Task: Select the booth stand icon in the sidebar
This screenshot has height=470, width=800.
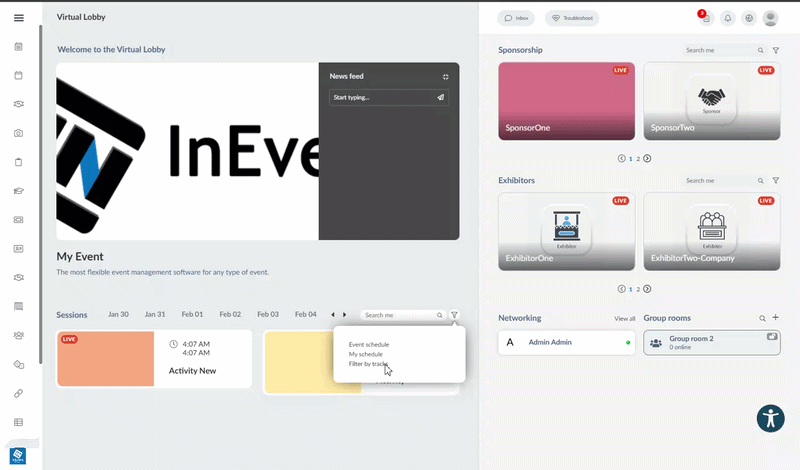Action: 18,307
